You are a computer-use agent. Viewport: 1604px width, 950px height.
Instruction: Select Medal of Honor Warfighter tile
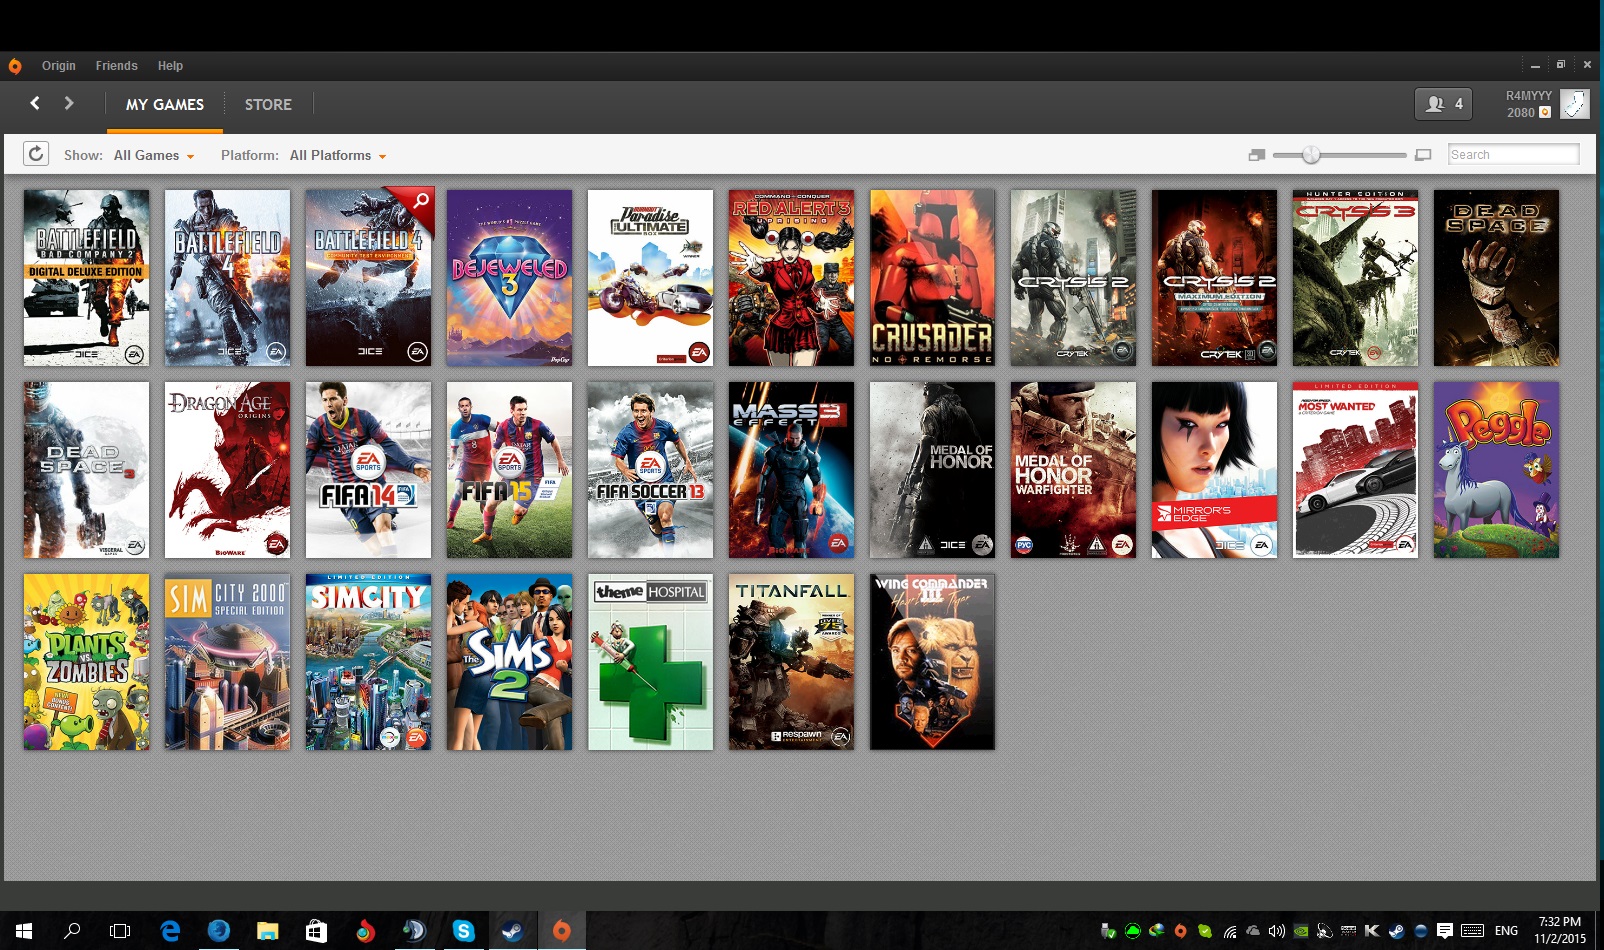coord(1074,470)
